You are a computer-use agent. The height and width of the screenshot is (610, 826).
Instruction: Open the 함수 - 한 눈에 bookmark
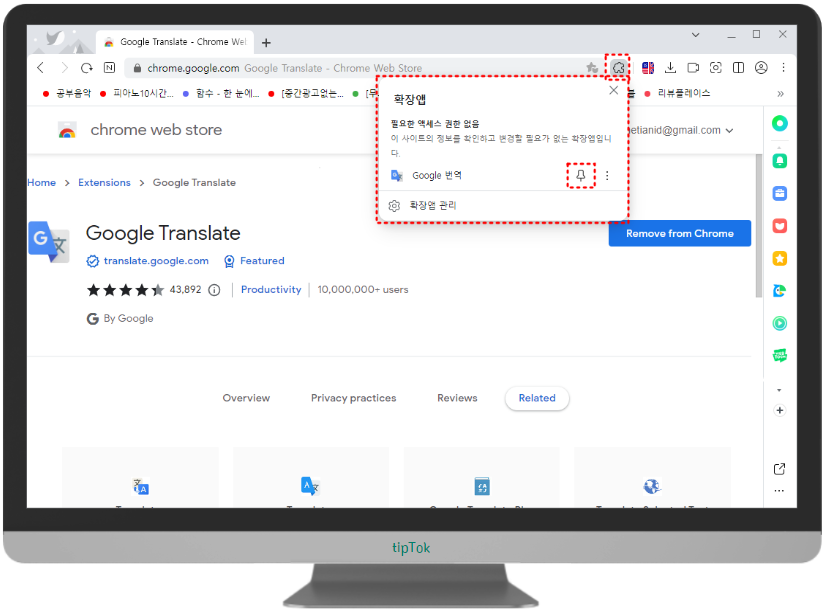(x=221, y=94)
